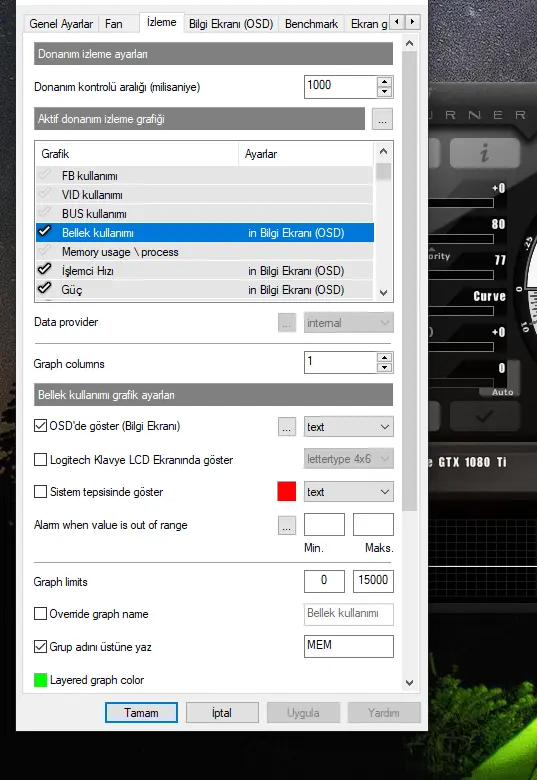
Task: Open the Data provider internal dropdown
Action: [349, 323]
